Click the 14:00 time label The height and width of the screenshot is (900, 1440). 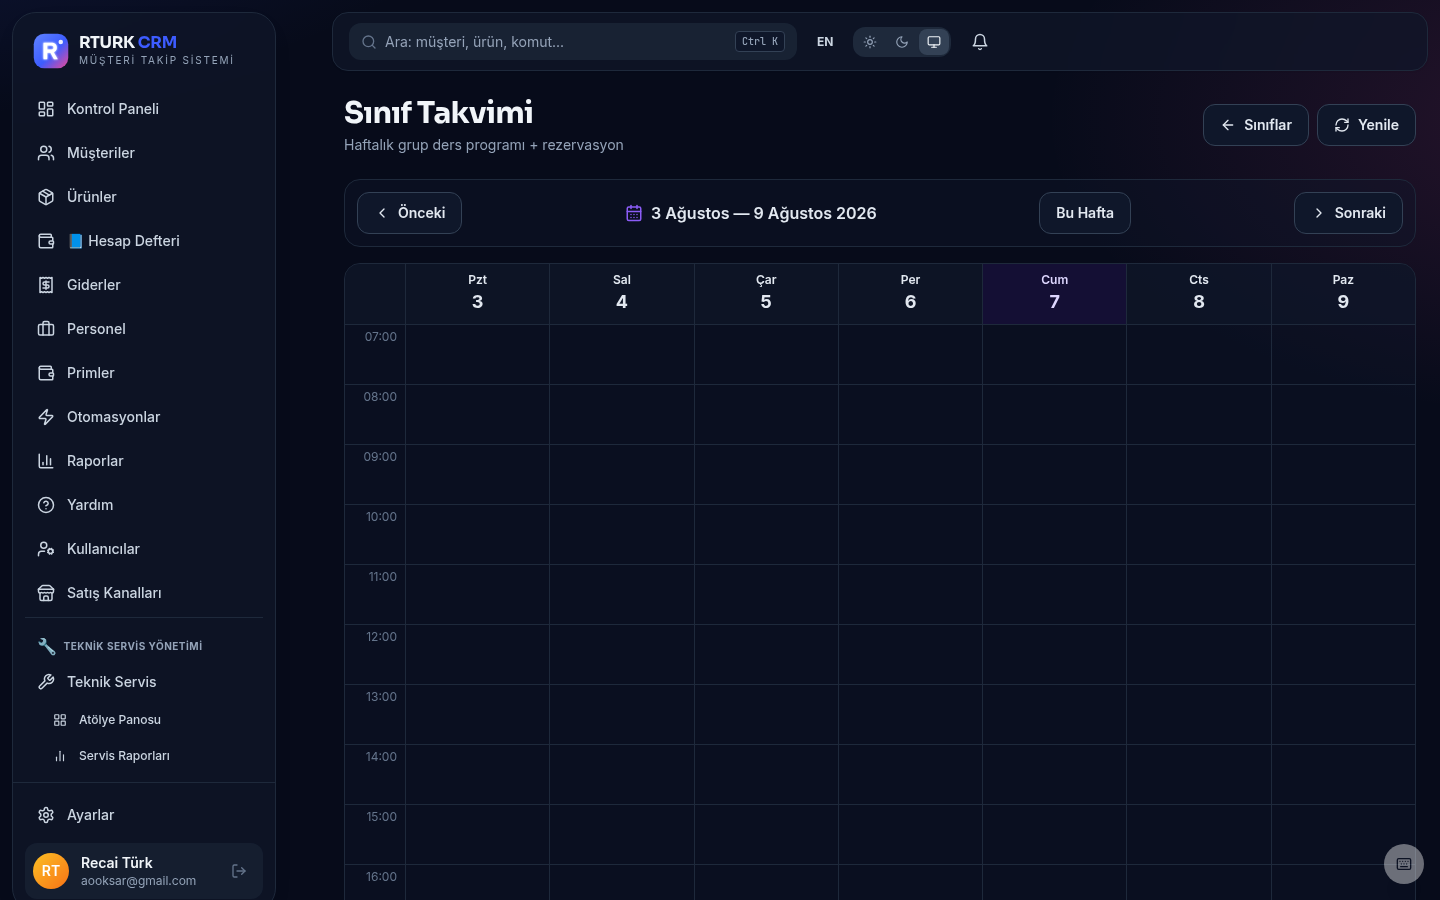(381, 757)
